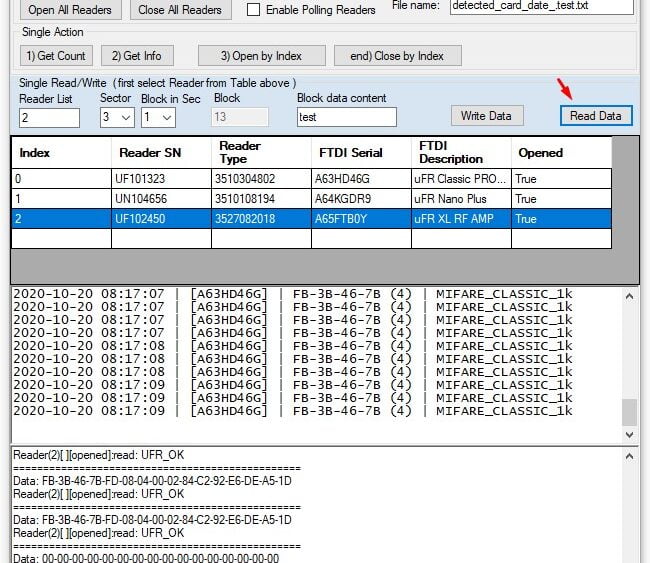
Task: Click the 1) Get Count button
Action: pyautogui.click(x=55, y=56)
